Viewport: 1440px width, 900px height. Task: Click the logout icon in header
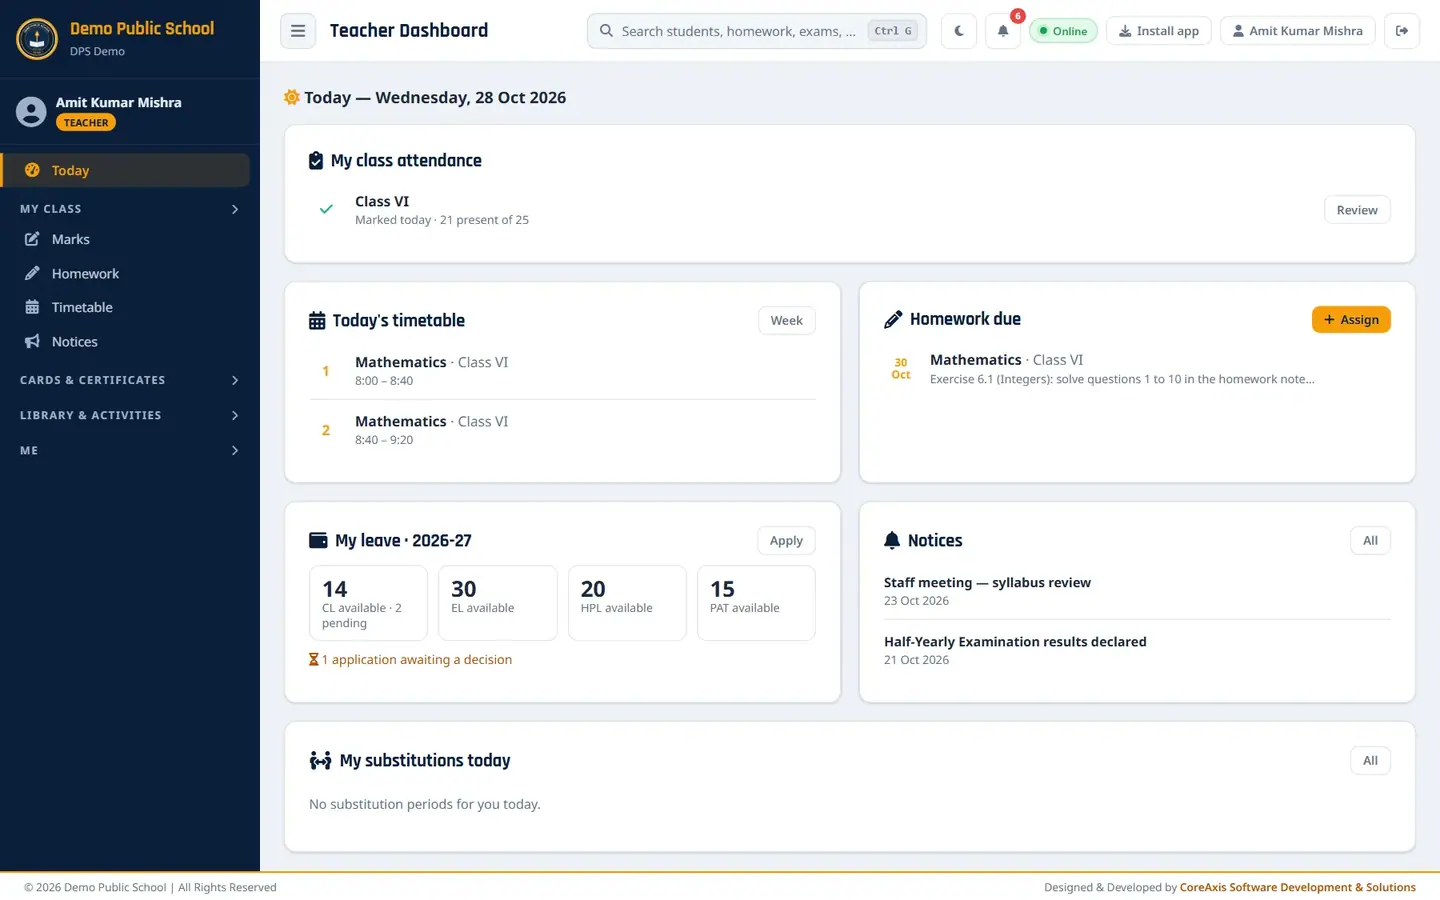coord(1402,31)
